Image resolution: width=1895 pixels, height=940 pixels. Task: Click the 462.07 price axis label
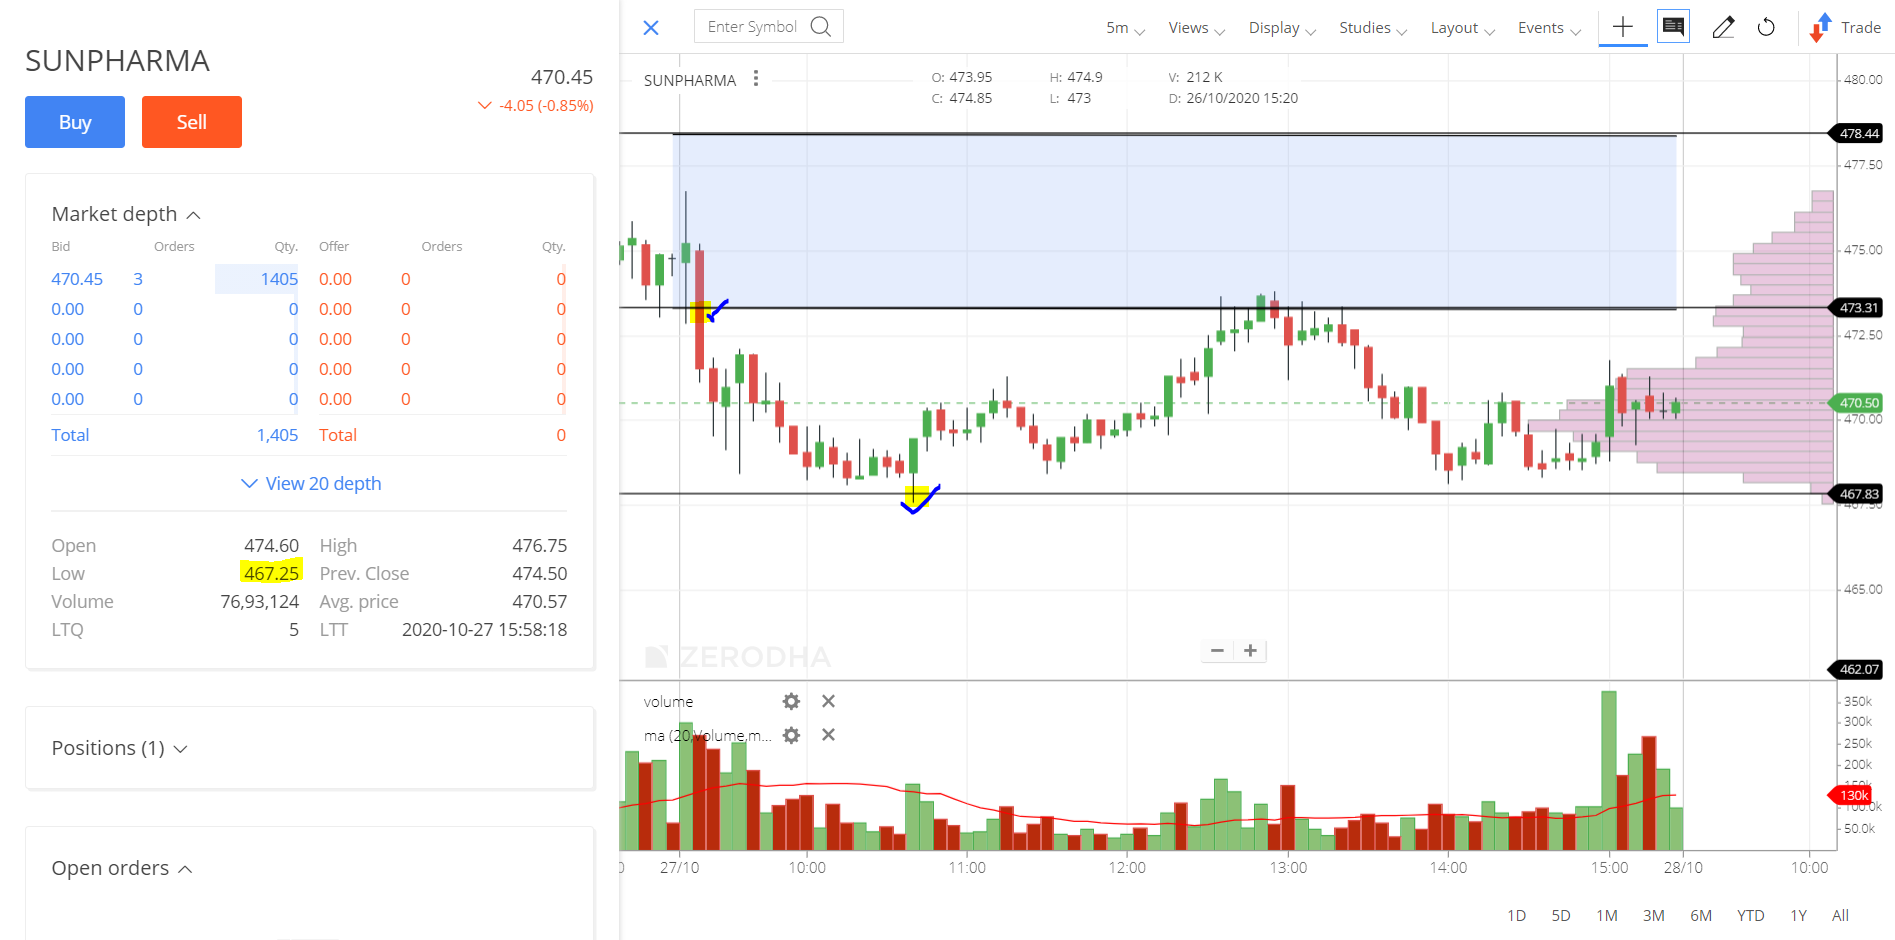tap(1856, 669)
